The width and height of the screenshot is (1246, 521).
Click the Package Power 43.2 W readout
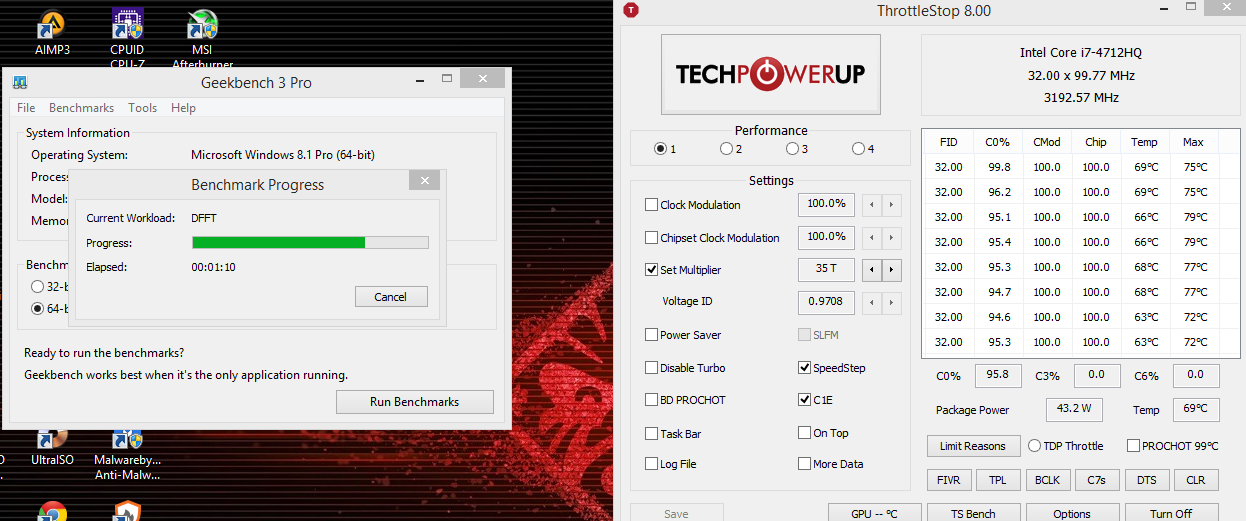[1075, 410]
